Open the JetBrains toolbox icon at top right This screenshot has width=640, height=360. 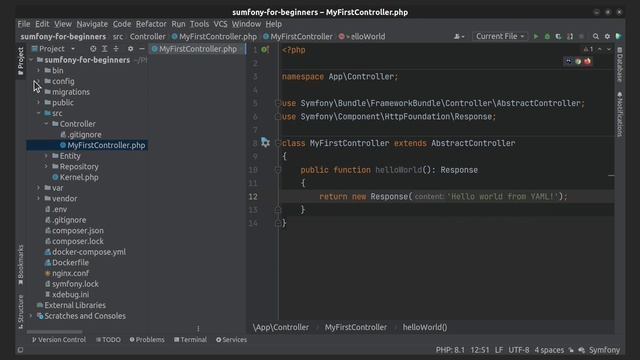click(619, 37)
